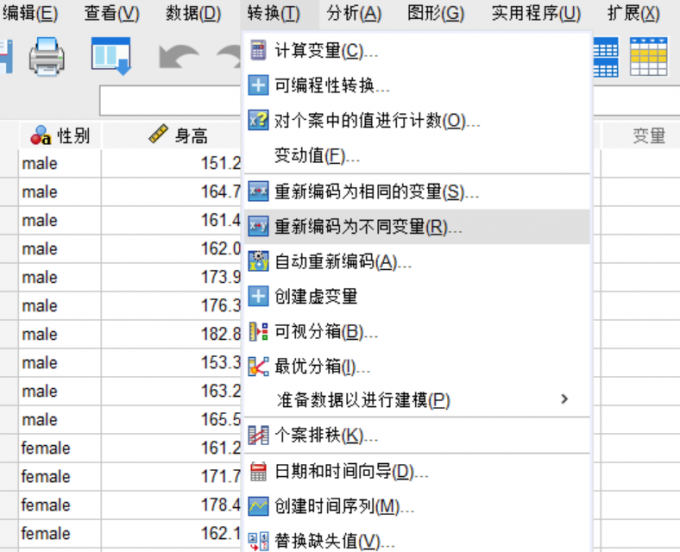Click the rank icon beside 个案排秩
Image resolution: width=680 pixels, height=552 pixels.
click(x=258, y=435)
